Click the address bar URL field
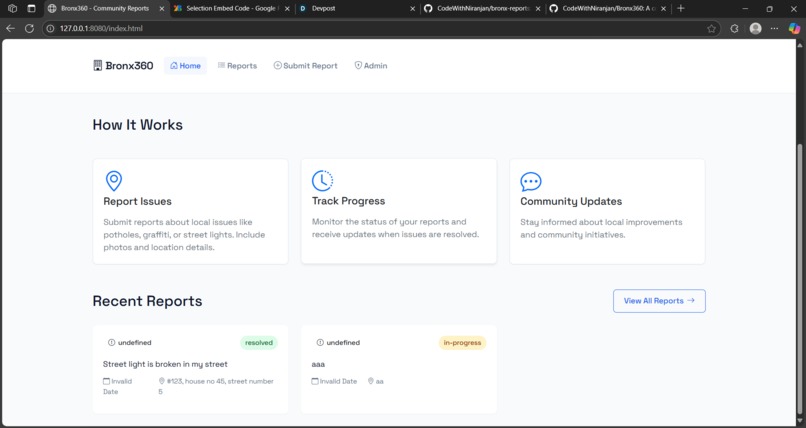The width and height of the screenshot is (806, 428). coord(380,29)
